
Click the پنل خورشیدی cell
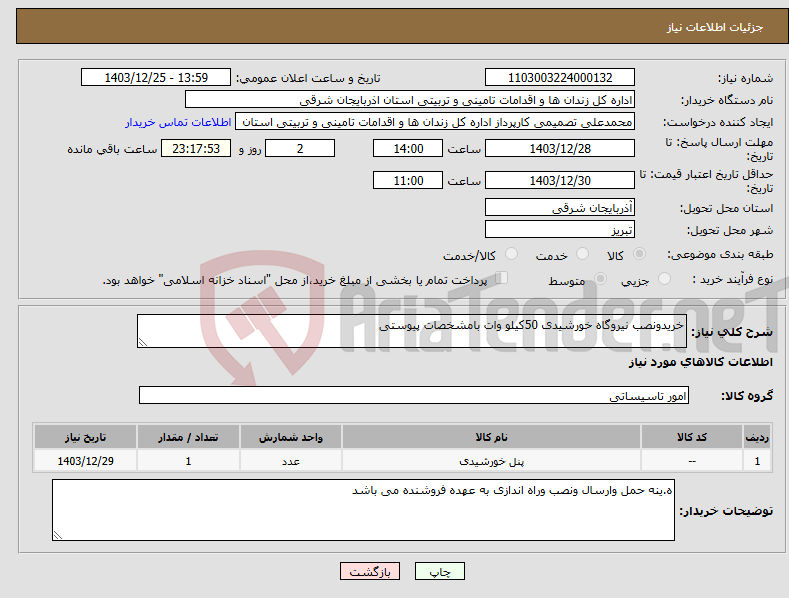pyautogui.click(x=491, y=461)
